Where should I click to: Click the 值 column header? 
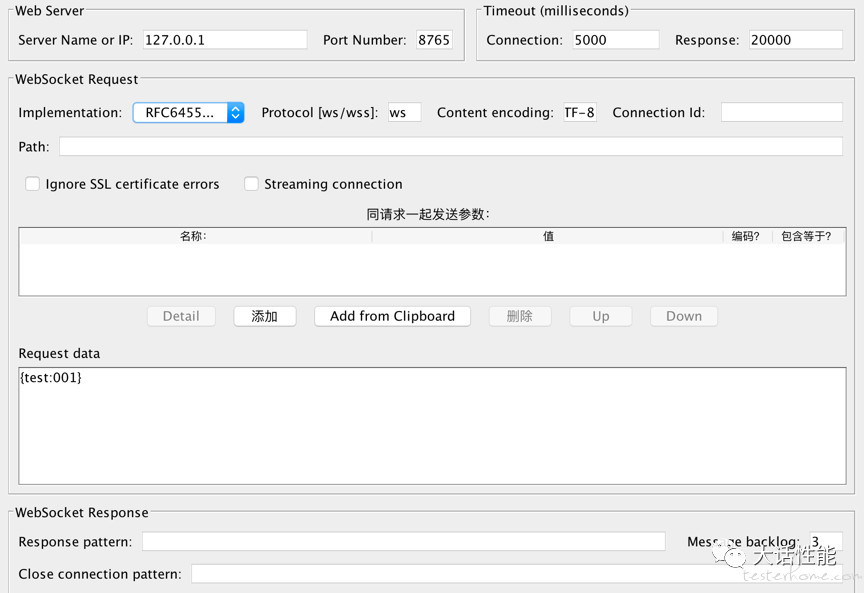548,236
